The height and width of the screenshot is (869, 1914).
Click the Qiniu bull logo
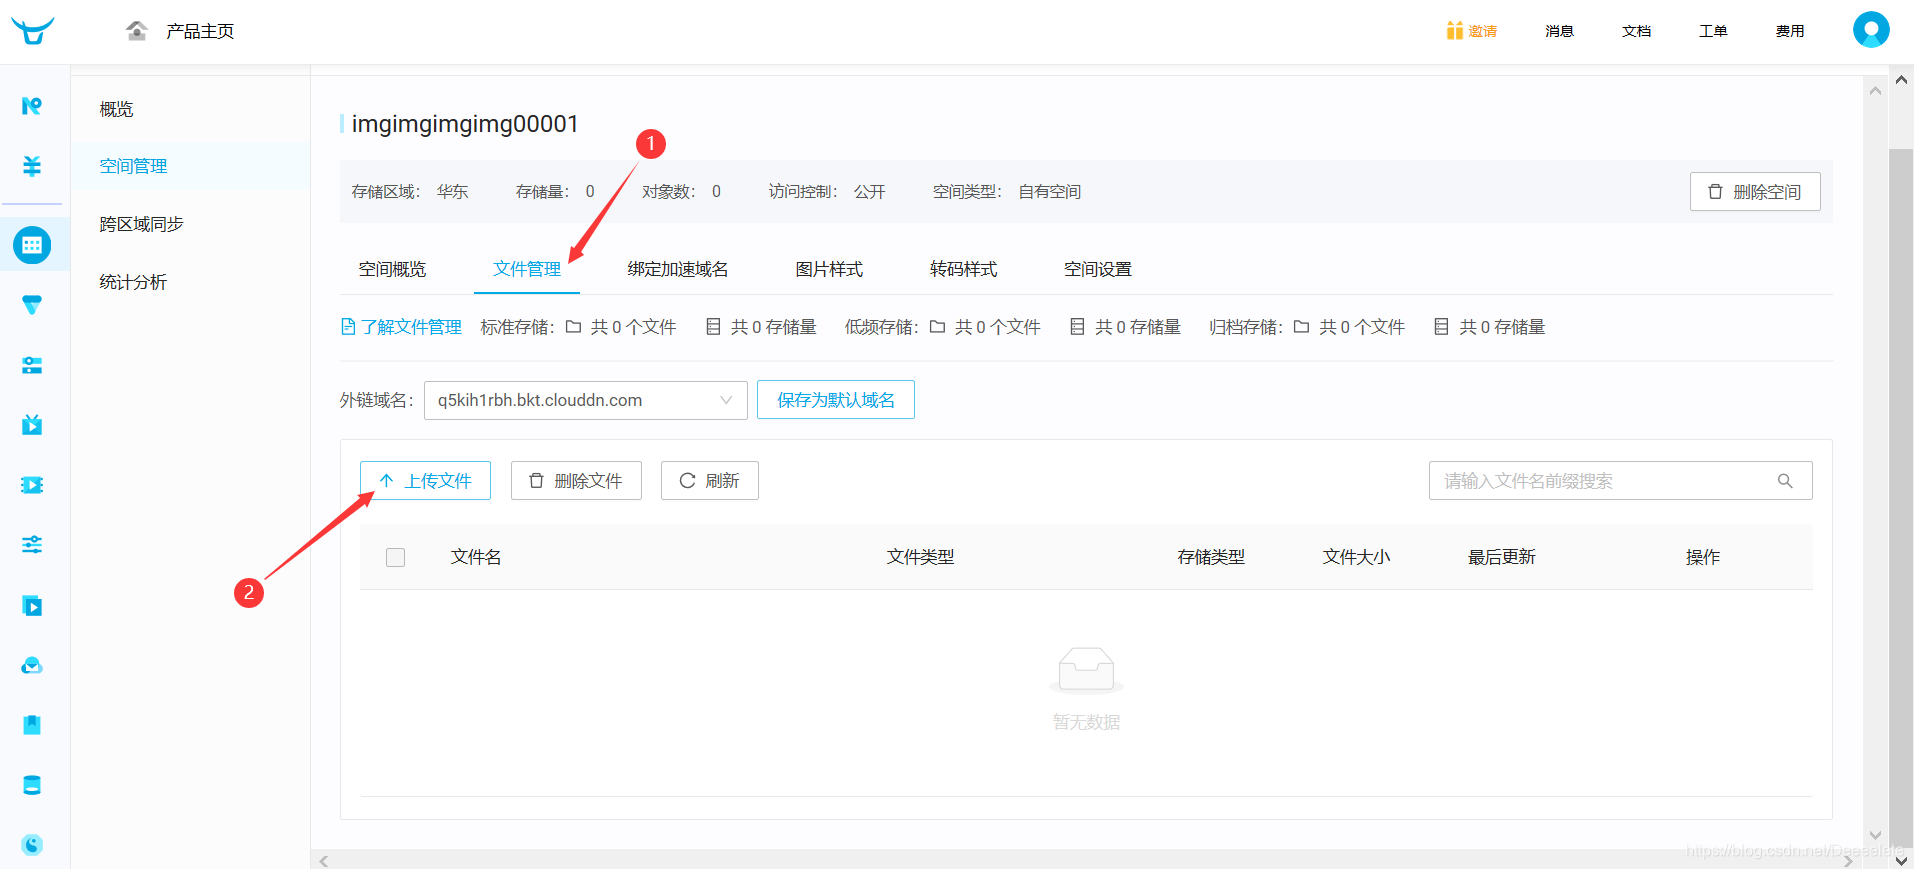(x=33, y=31)
